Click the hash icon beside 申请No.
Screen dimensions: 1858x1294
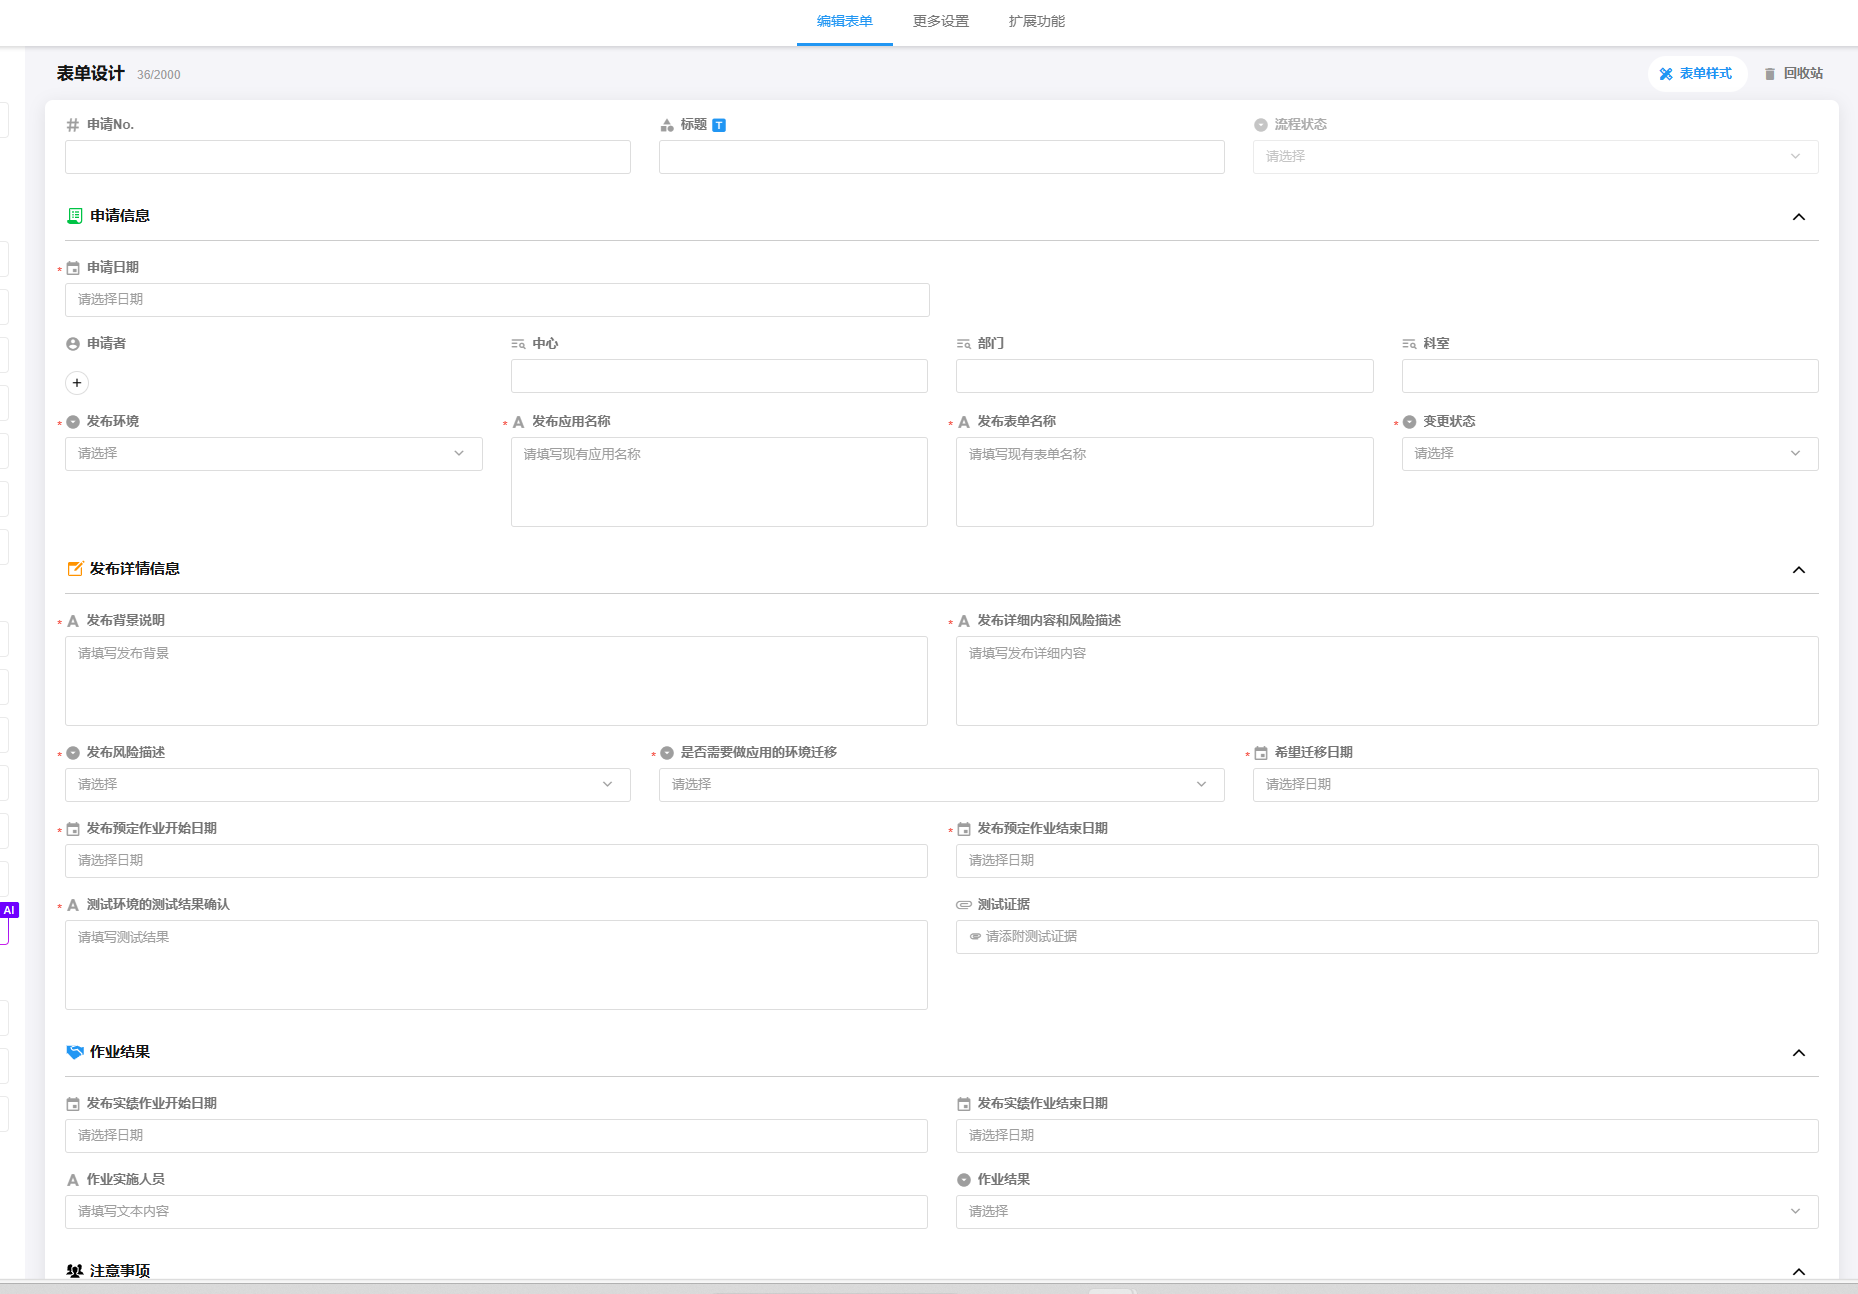(73, 125)
